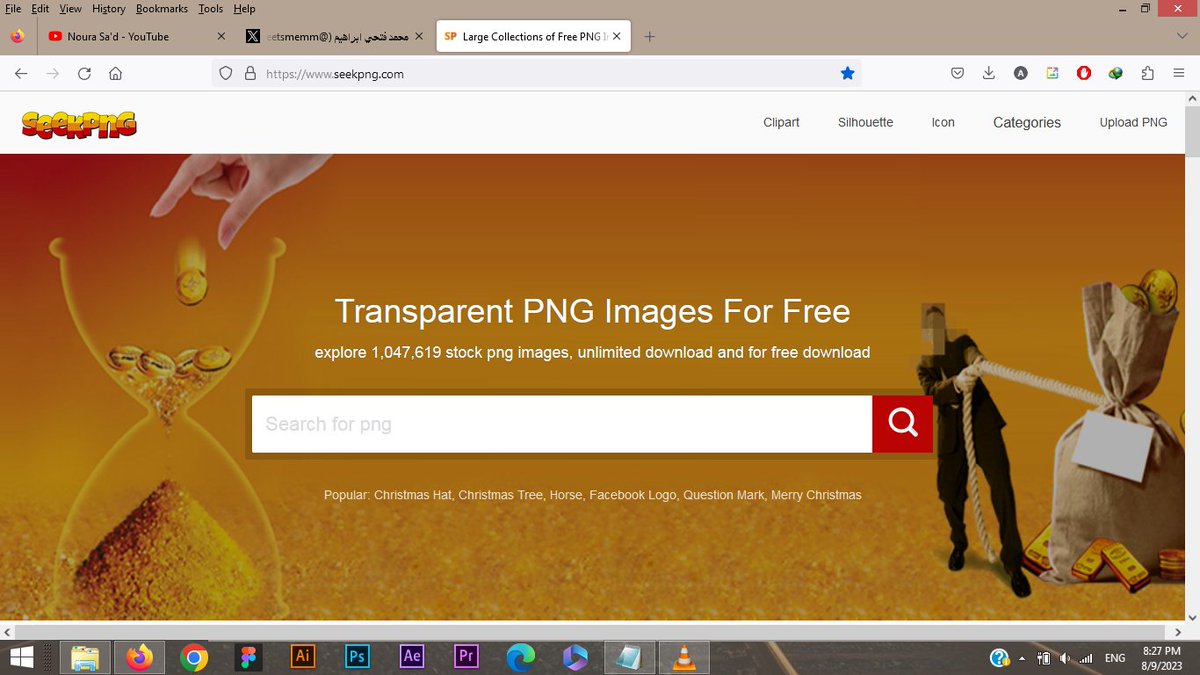1200x675 pixels.
Task: Open Google Chrome from the taskbar
Action: coord(194,657)
